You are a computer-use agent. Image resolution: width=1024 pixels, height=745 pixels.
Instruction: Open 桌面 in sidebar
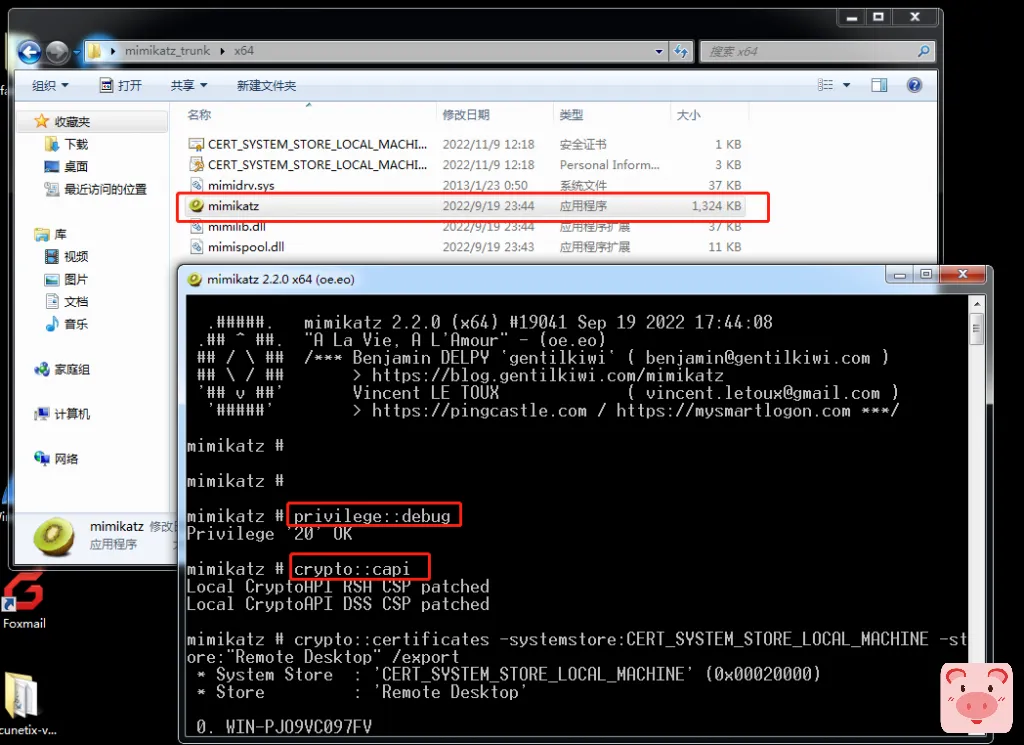click(76, 166)
